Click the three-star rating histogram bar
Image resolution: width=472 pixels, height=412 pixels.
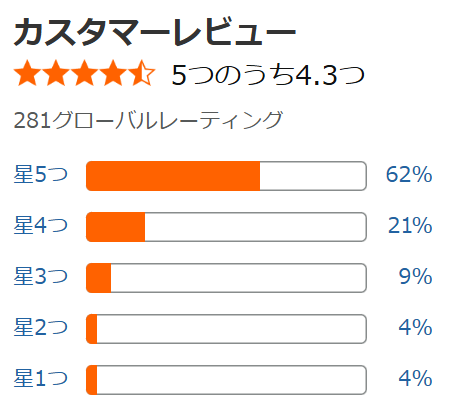(x=226, y=278)
